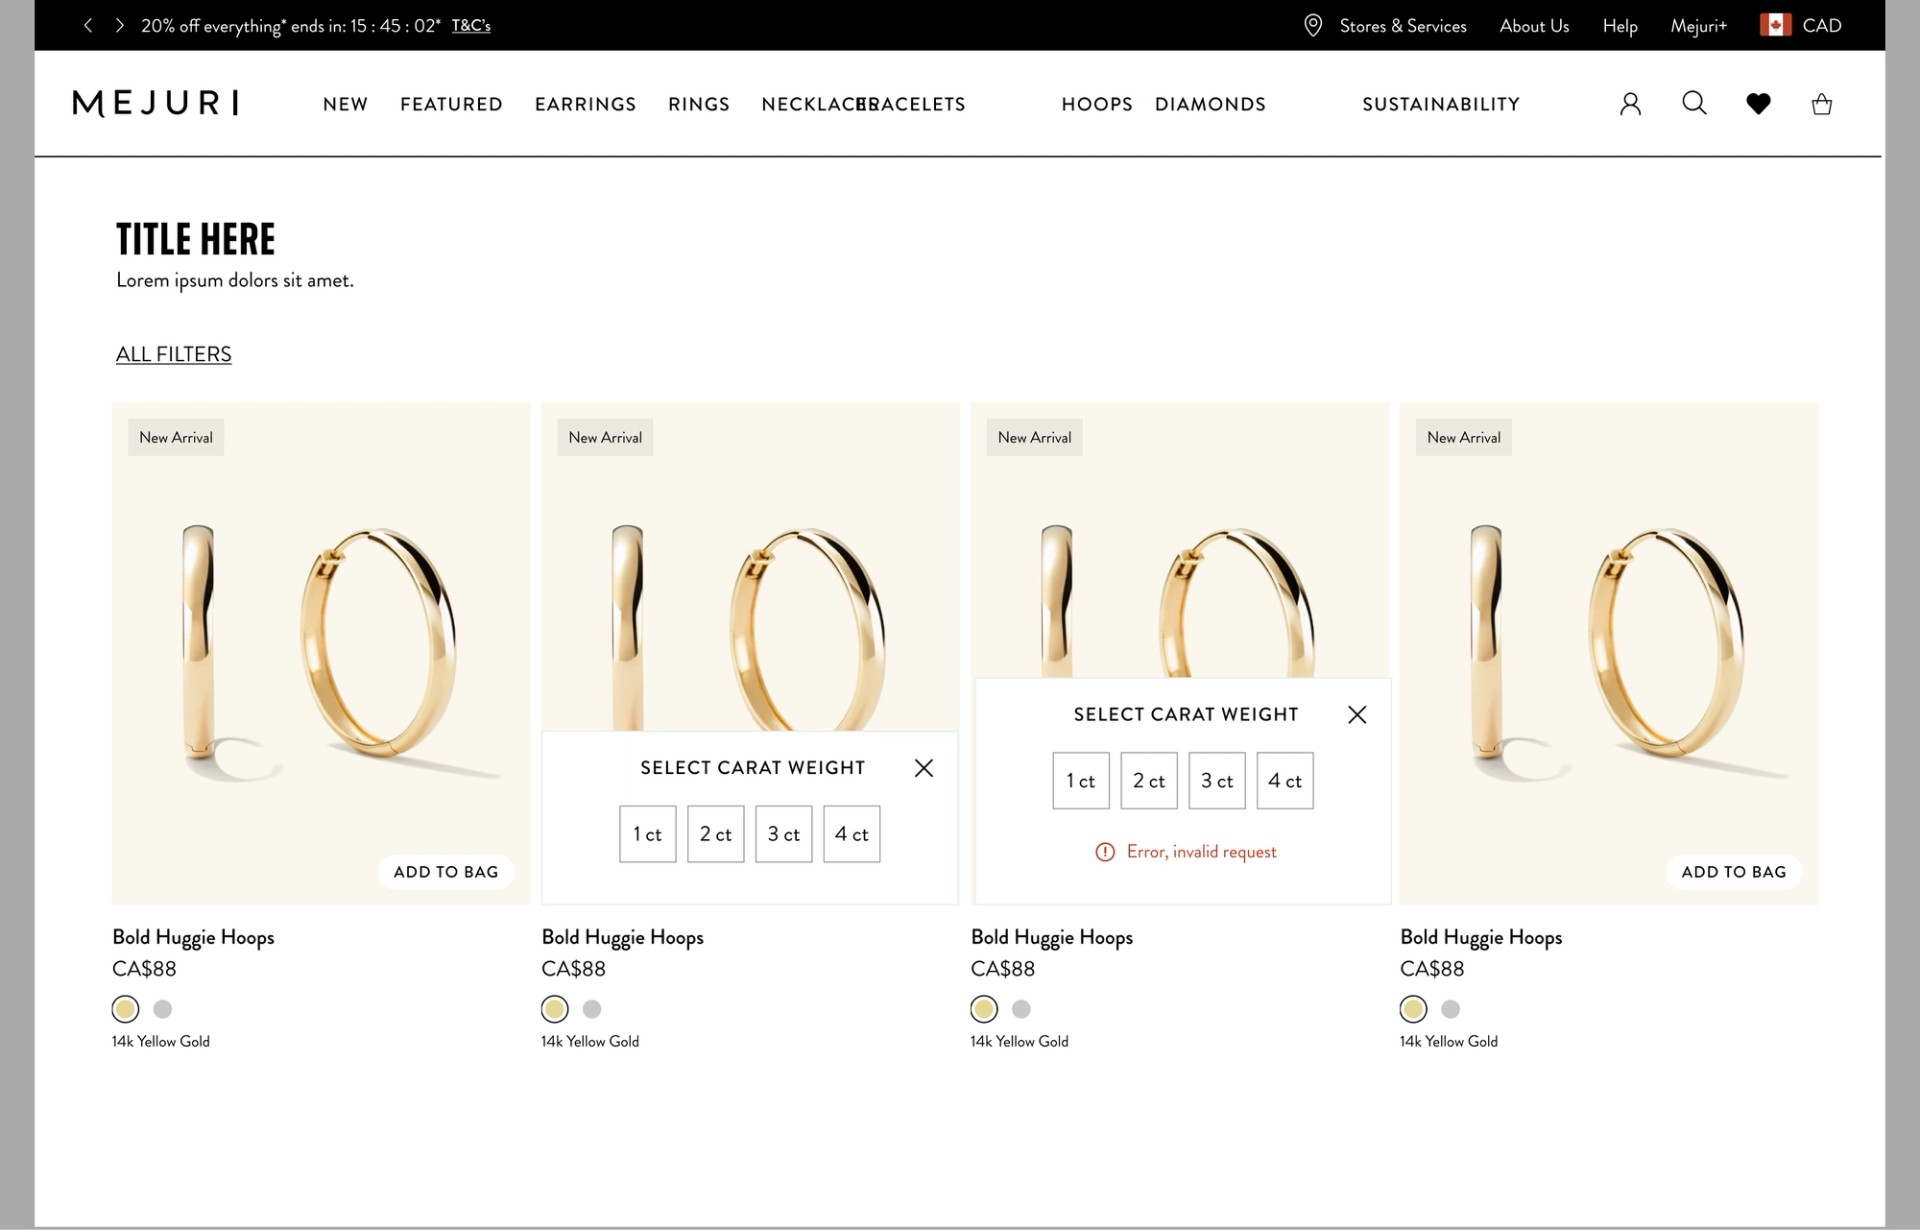The width and height of the screenshot is (1920, 1230).
Task: Select 2 ct in the second product card
Action: point(716,834)
